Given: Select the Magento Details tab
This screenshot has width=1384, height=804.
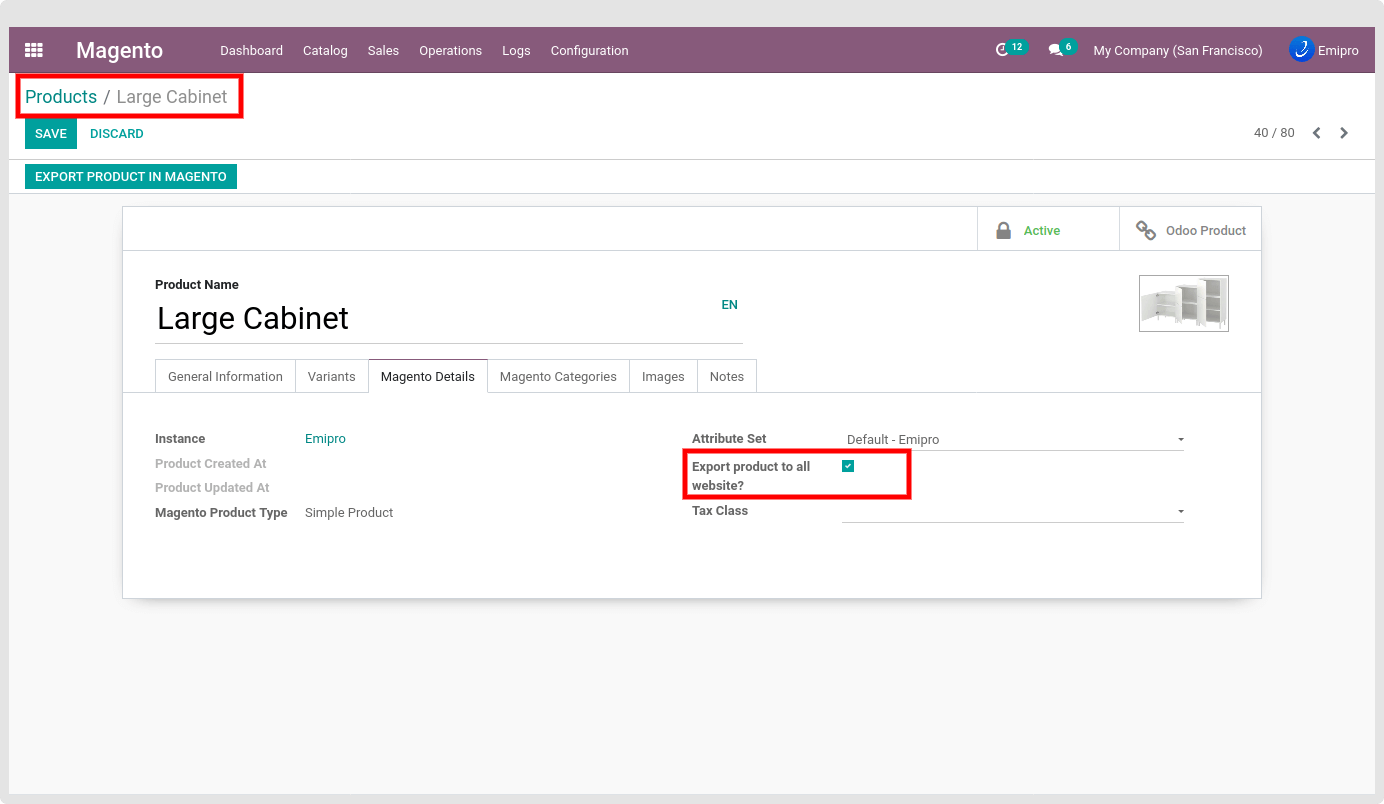Looking at the screenshot, I should [428, 376].
